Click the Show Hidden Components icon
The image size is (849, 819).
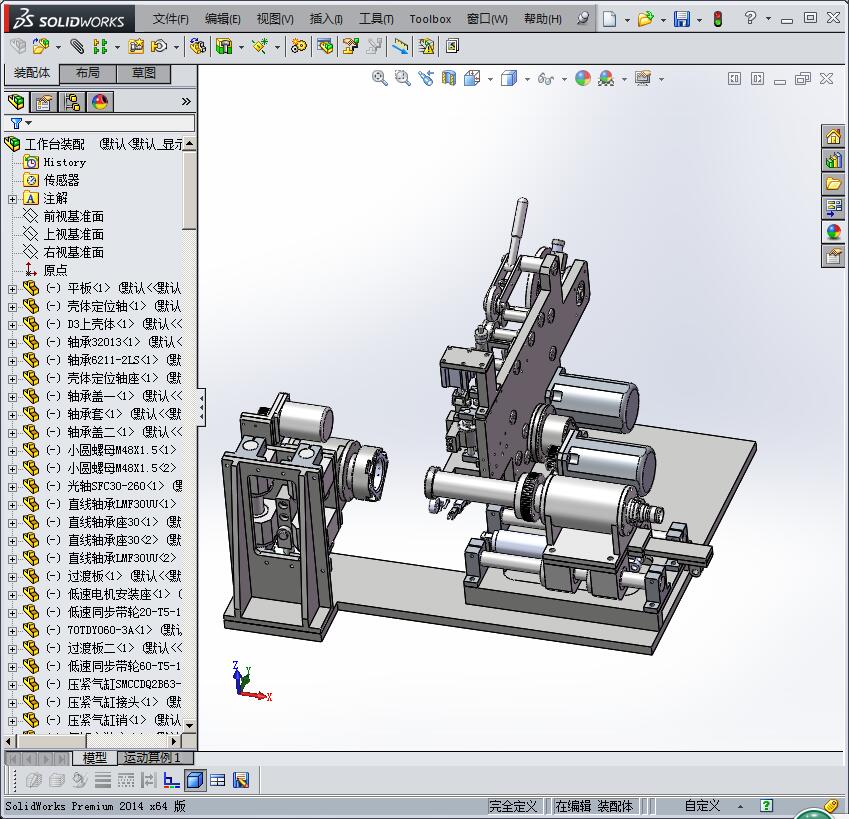coord(198,47)
